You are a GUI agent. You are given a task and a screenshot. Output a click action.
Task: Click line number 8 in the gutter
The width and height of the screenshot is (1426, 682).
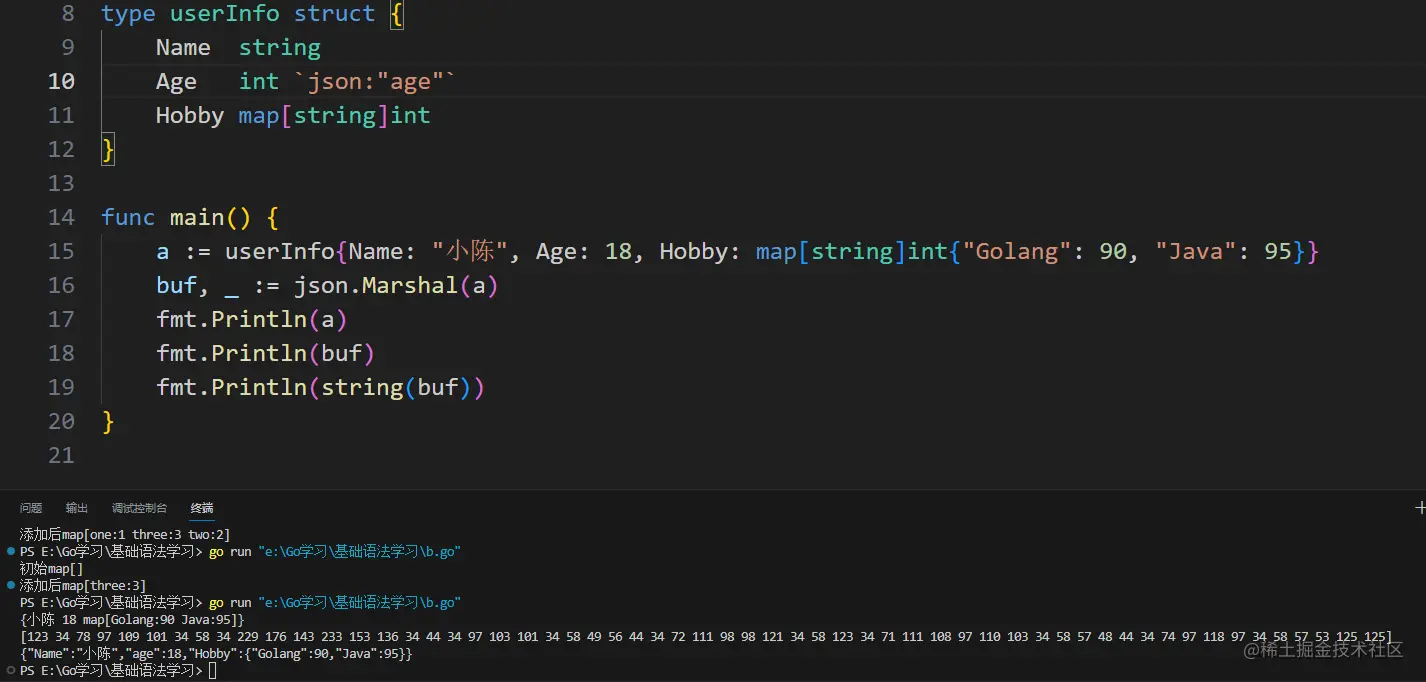(68, 14)
